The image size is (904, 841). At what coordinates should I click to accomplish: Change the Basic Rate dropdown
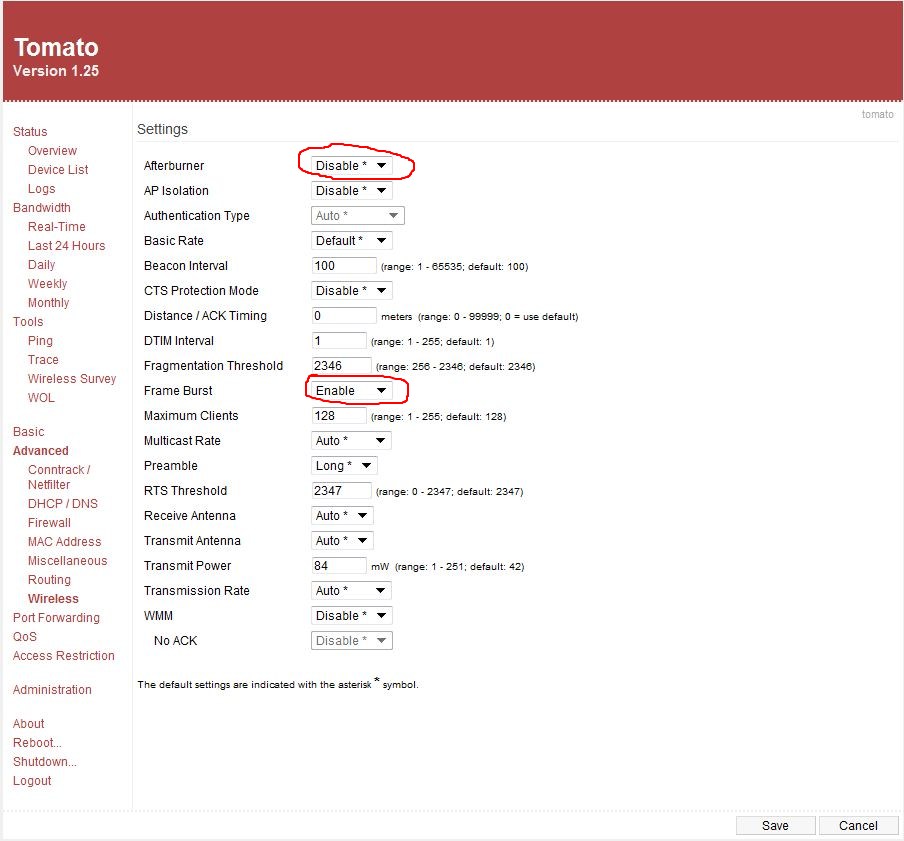(x=351, y=241)
